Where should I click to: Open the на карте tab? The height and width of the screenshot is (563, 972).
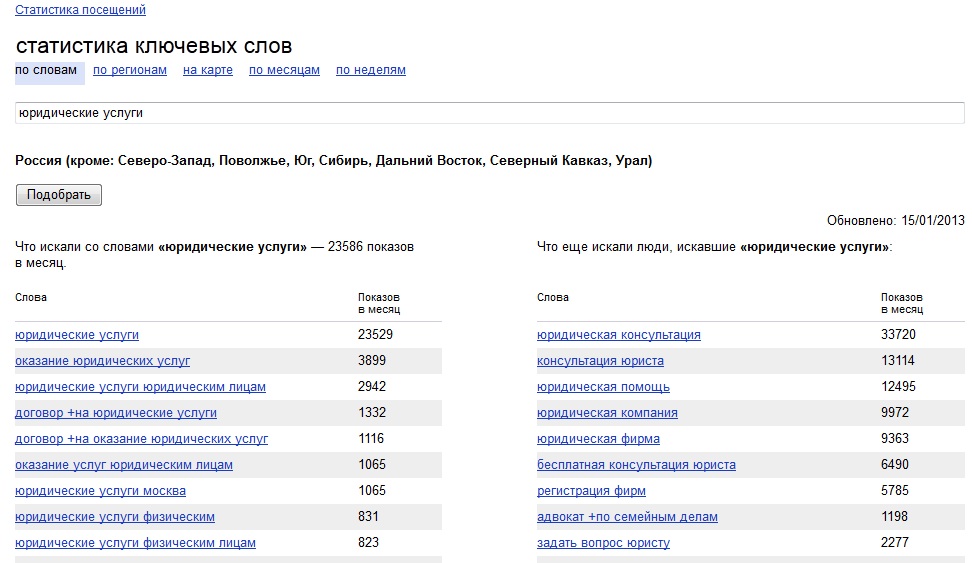coord(208,70)
